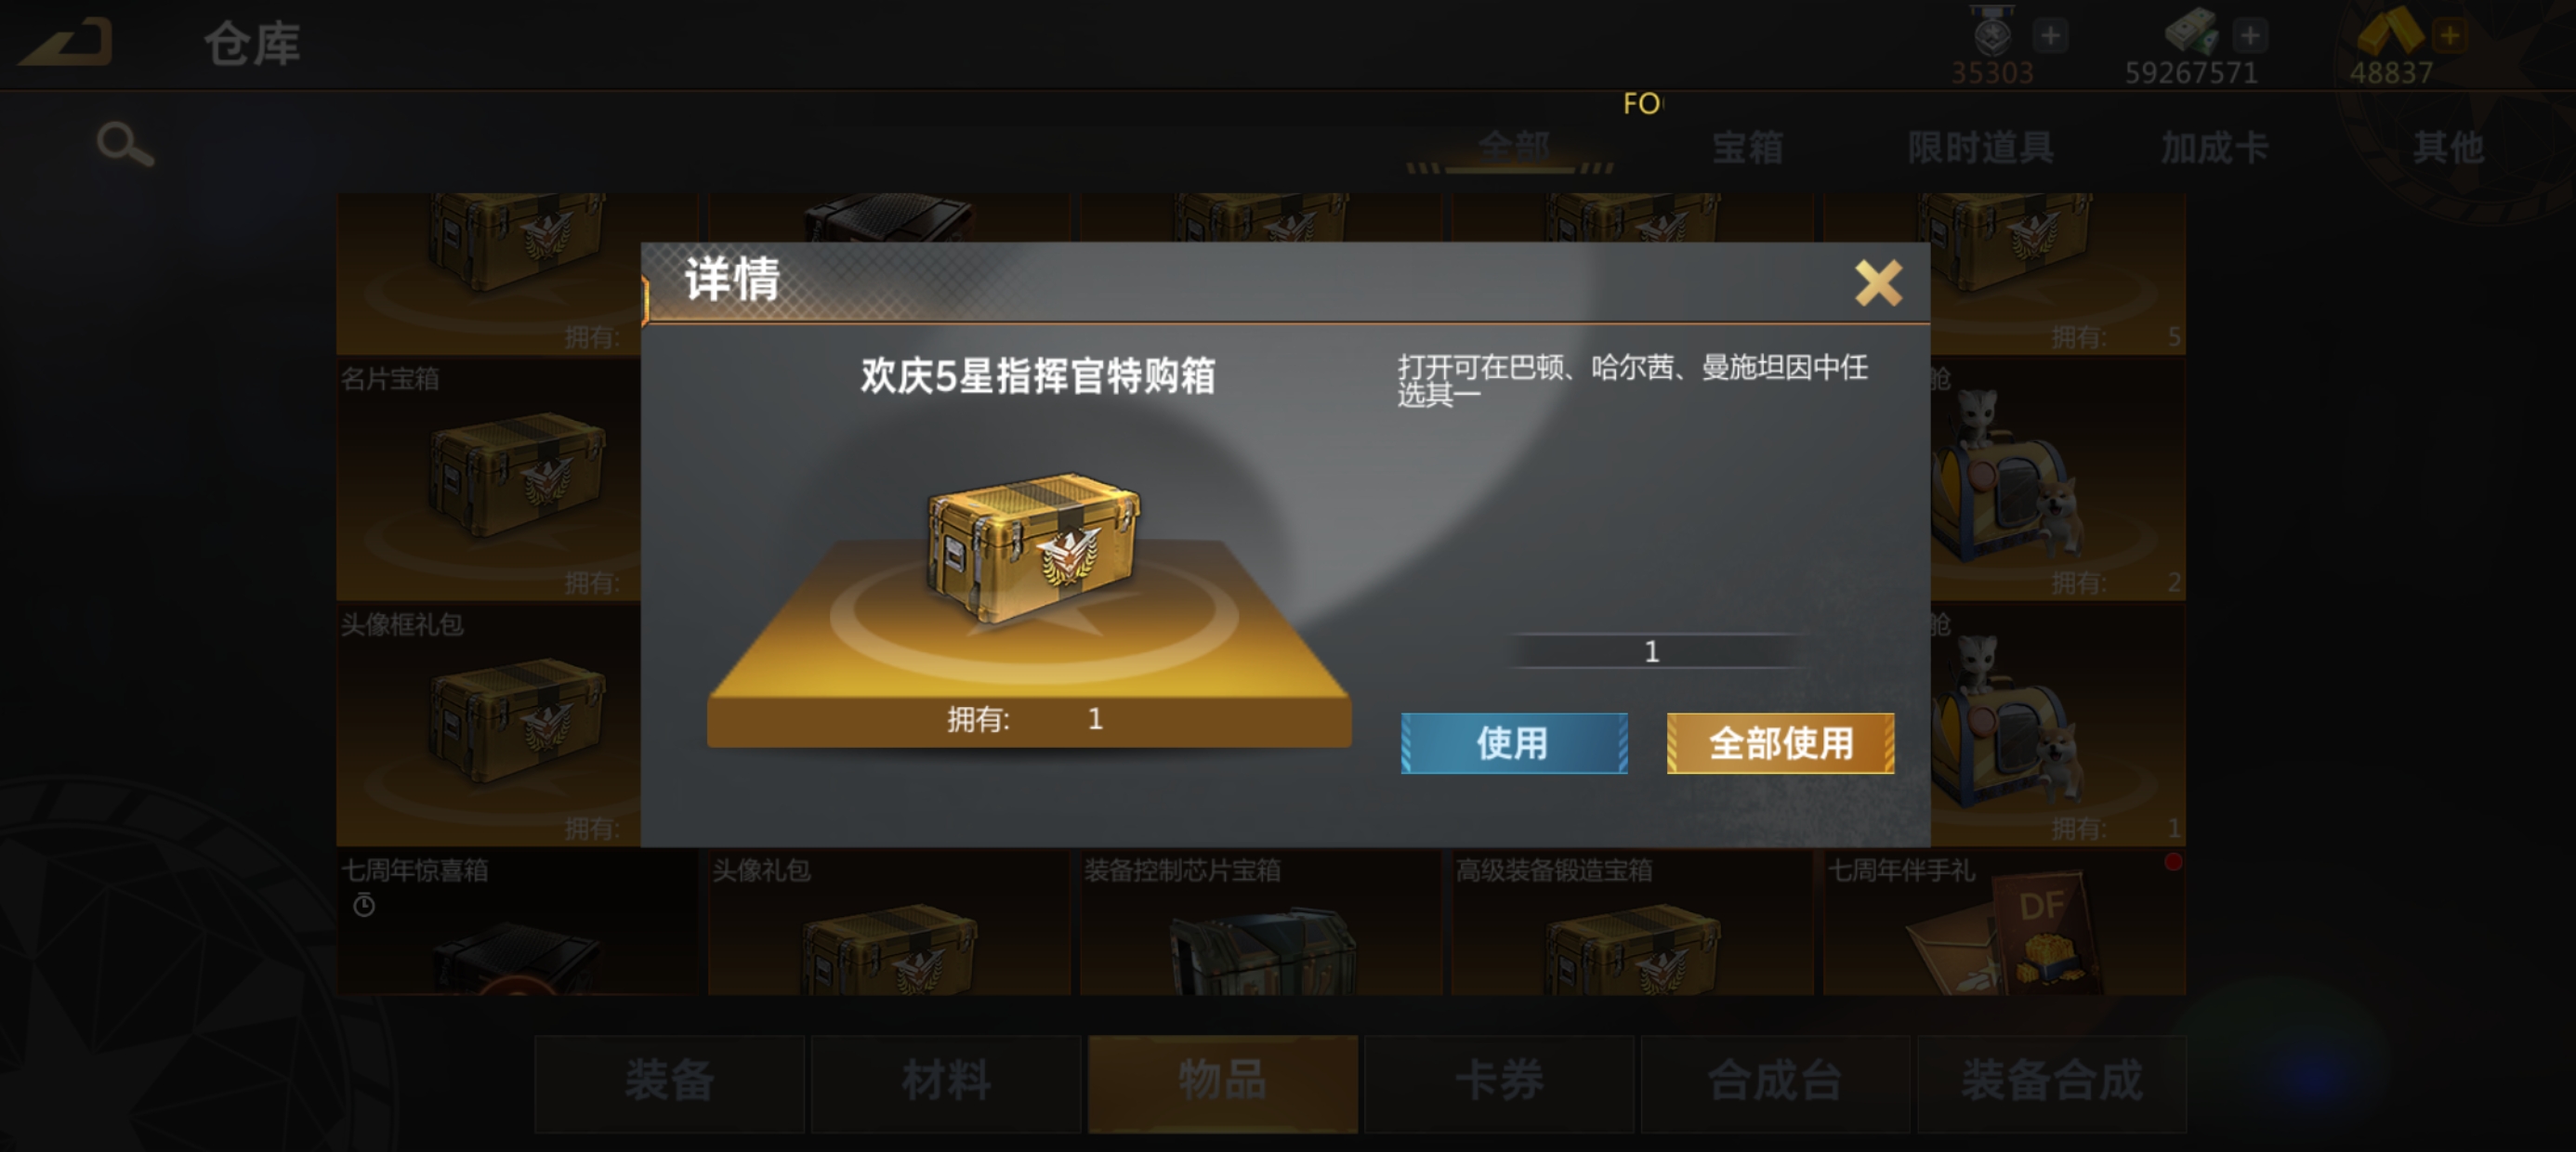
Task: Close the 详情 dialog with the X
Action: (1877, 283)
